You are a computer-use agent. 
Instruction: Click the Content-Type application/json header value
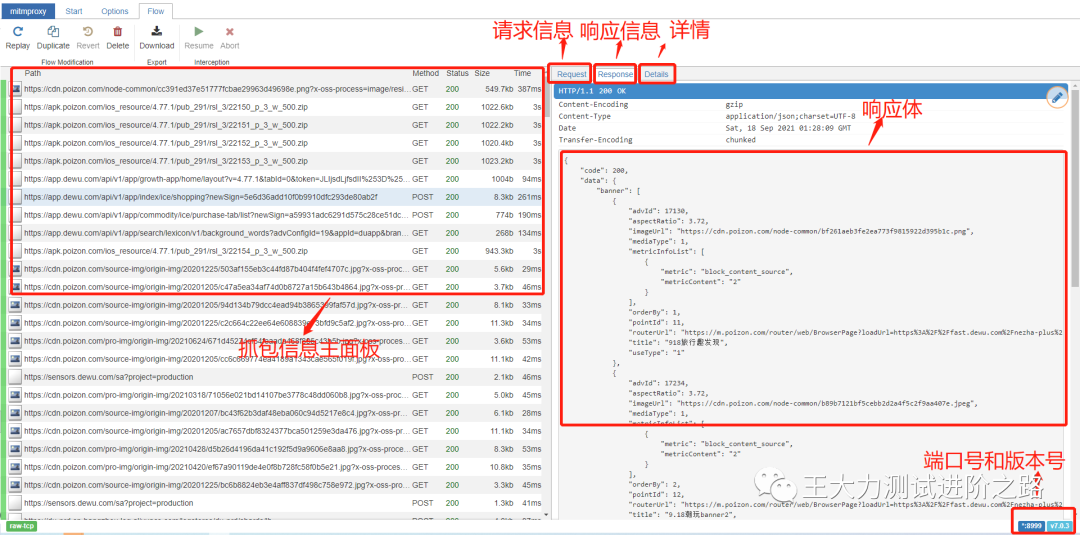click(x=790, y=116)
